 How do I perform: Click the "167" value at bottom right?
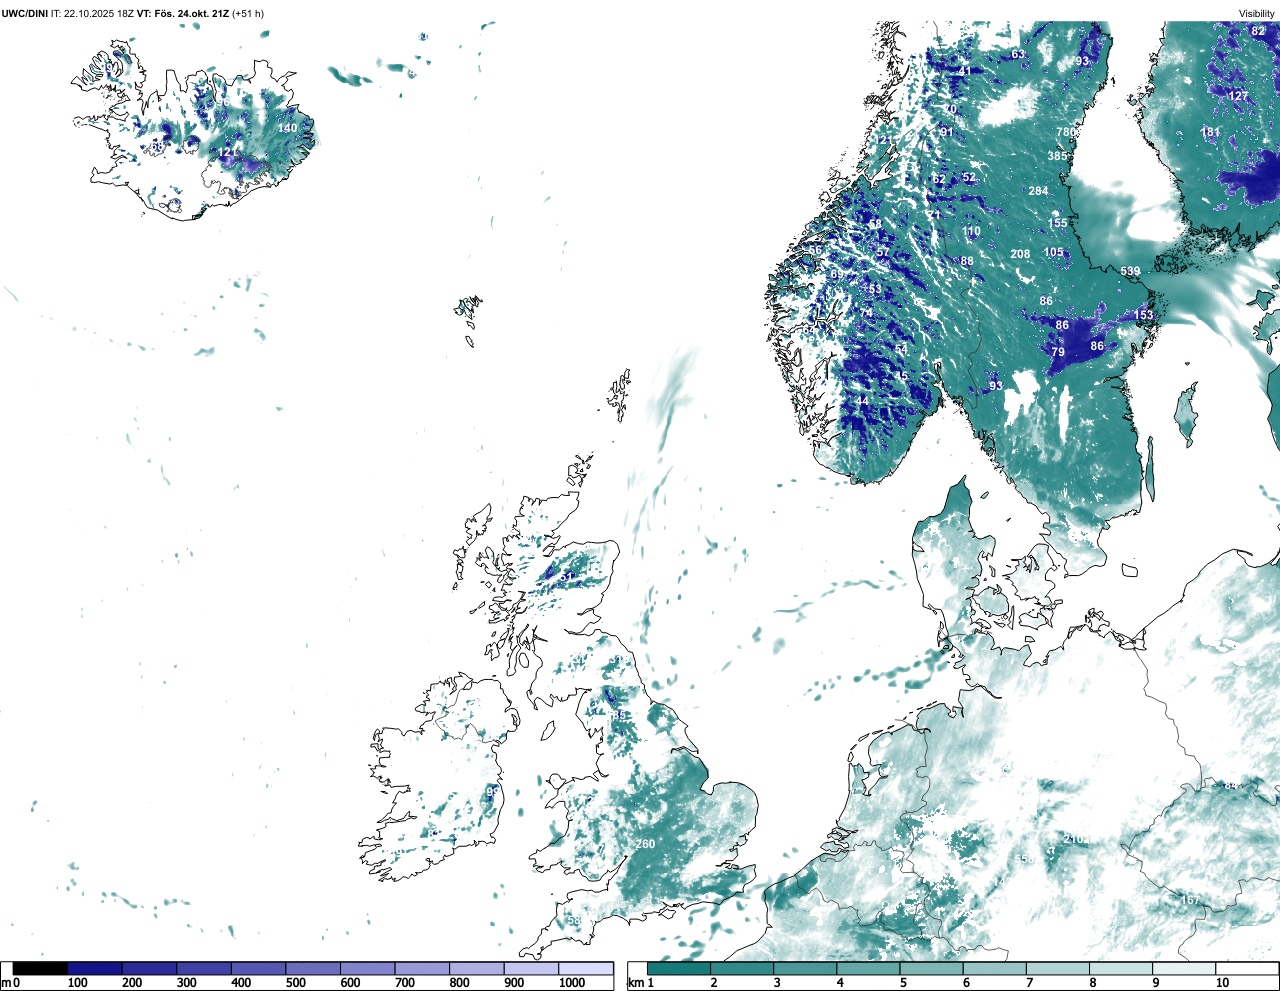pos(1190,900)
